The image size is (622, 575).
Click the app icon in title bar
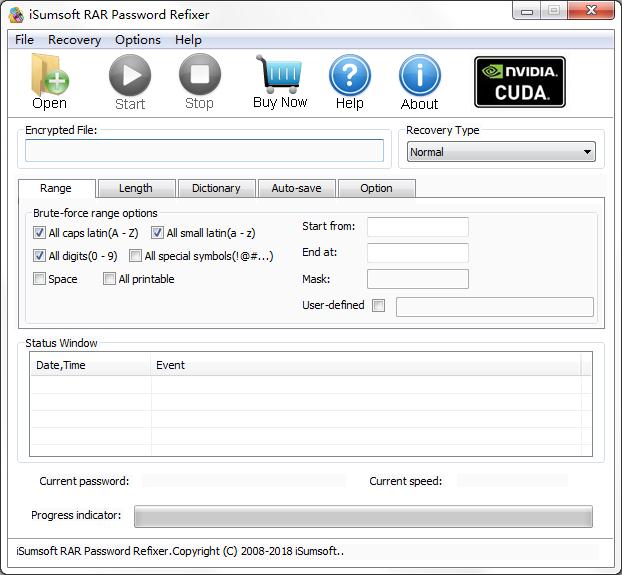click(x=16, y=14)
